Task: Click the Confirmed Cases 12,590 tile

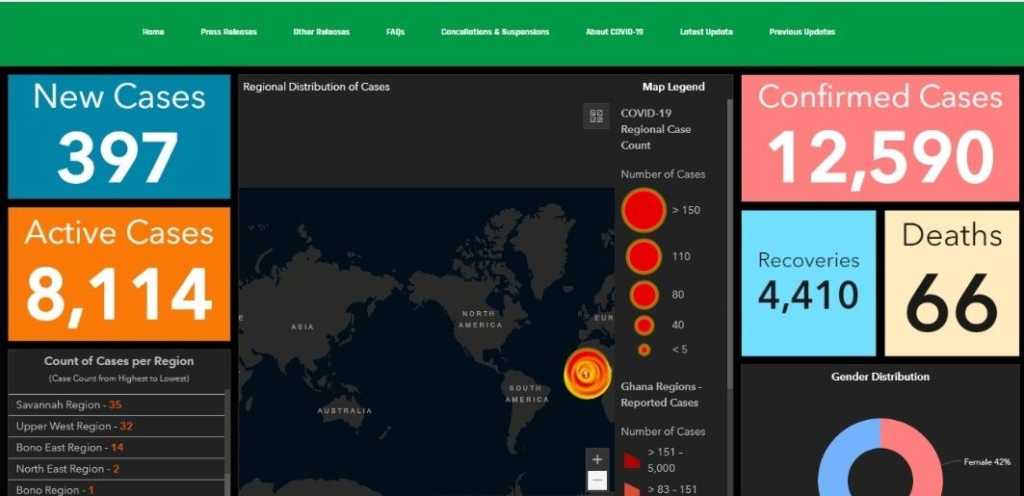Action: 880,138
